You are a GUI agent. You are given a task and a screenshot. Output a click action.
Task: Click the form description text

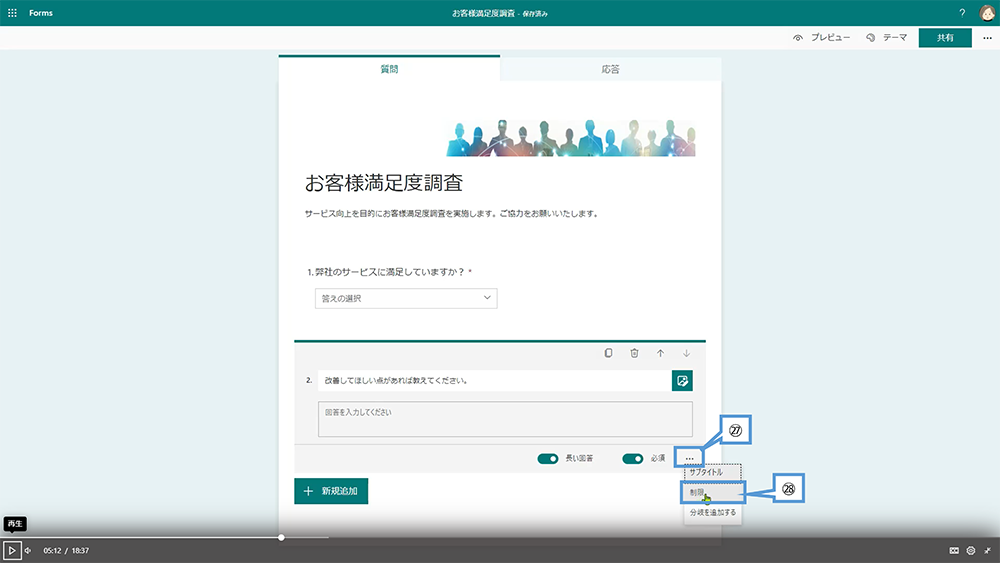pyautogui.click(x=452, y=214)
